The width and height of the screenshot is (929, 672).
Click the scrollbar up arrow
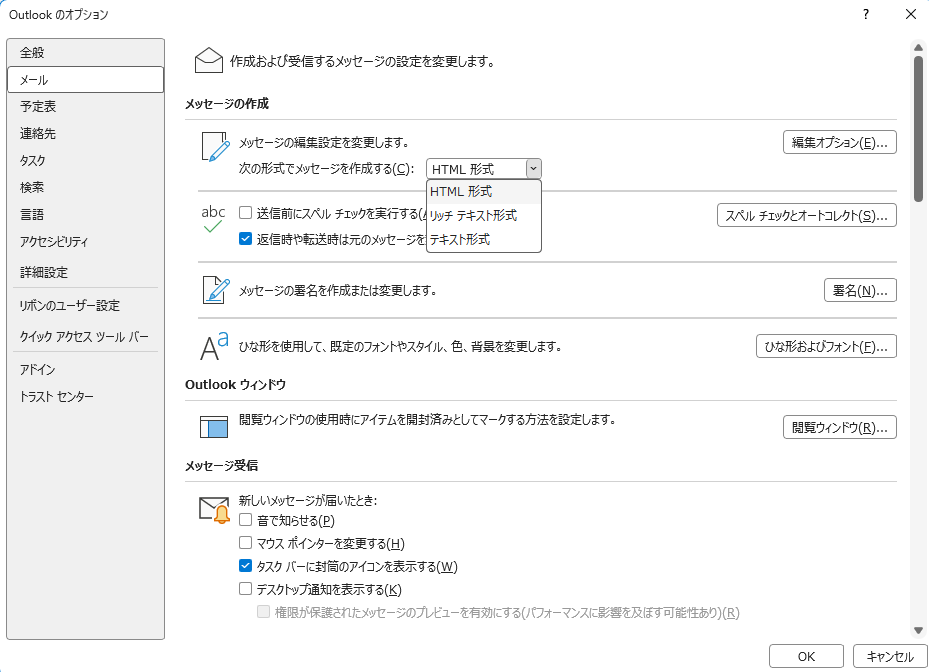918,47
